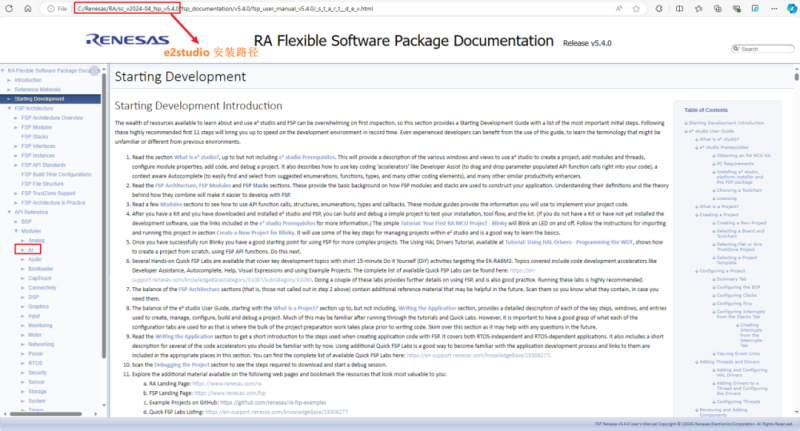800x431 pixels.
Task: Follow the FSP Architecture link in step 2
Action: tap(175, 186)
